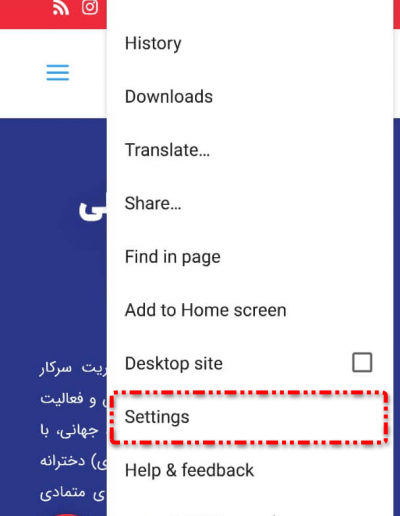400x516 pixels.
Task: Open Help & feedback
Action: [x=189, y=470]
